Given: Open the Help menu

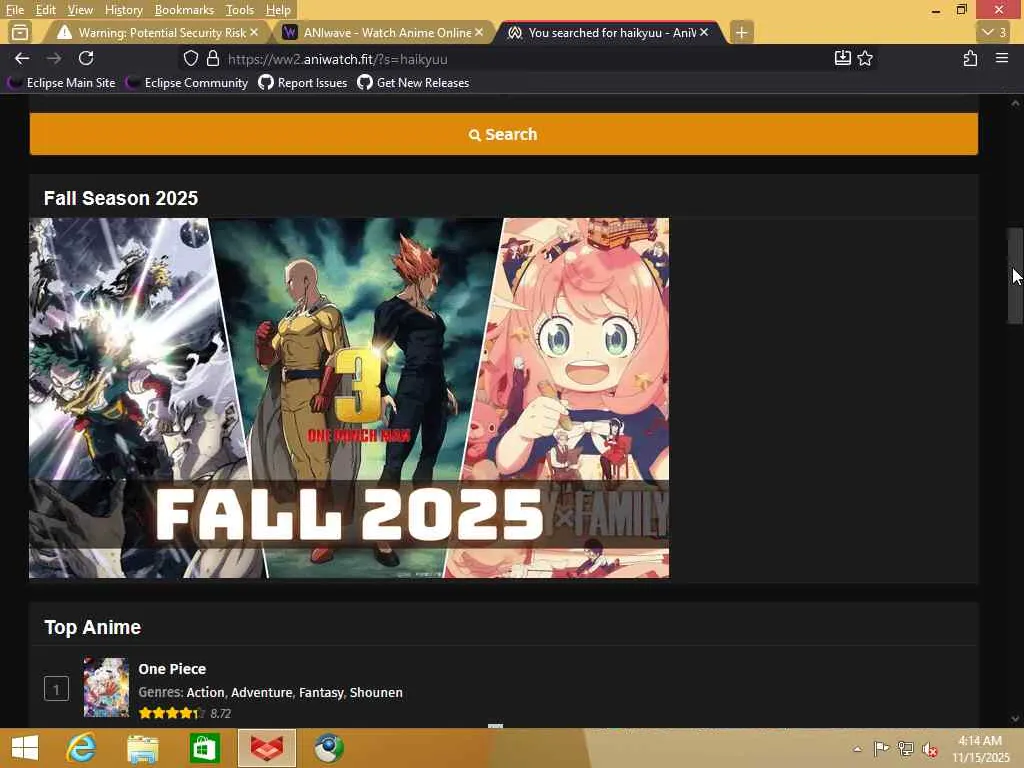Looking at the screenshot, I should click(278, 10).
